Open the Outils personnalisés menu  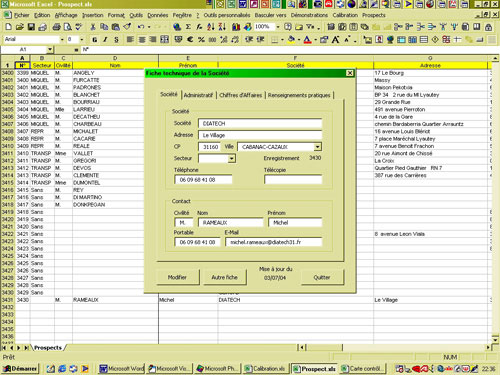tap(227, 15)
